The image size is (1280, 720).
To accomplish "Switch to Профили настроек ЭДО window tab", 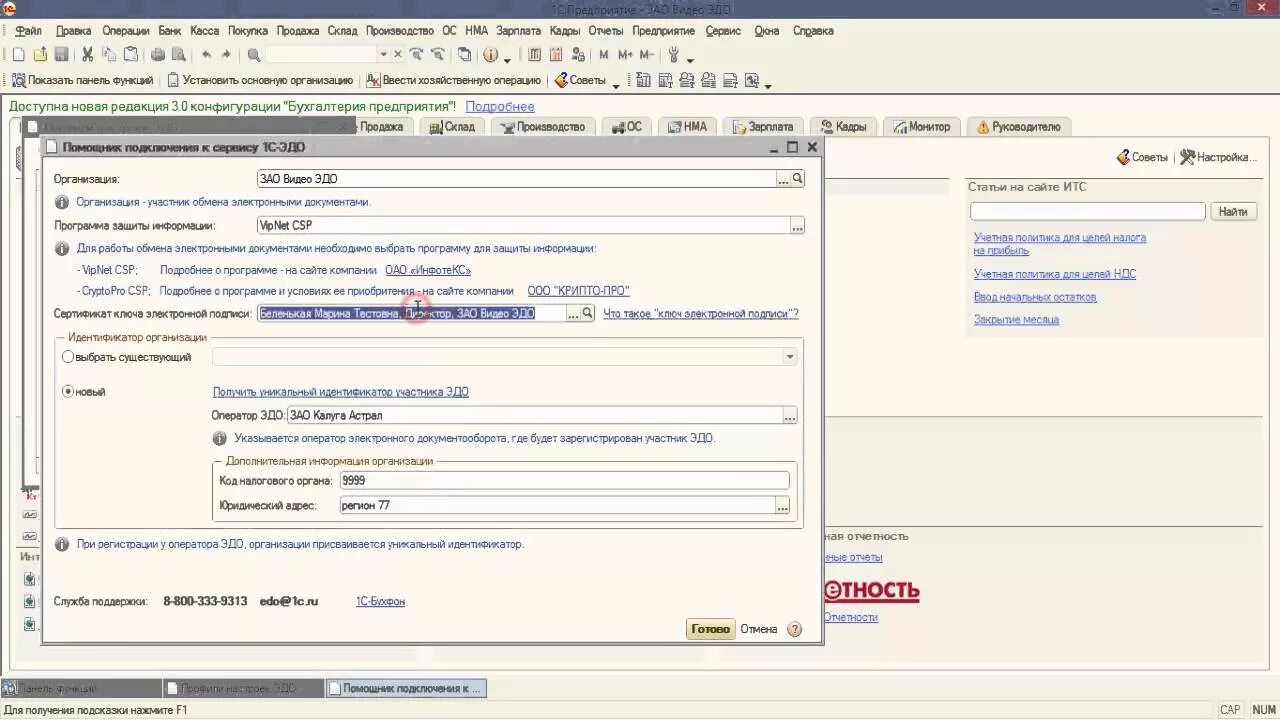I will click(243, 688).
